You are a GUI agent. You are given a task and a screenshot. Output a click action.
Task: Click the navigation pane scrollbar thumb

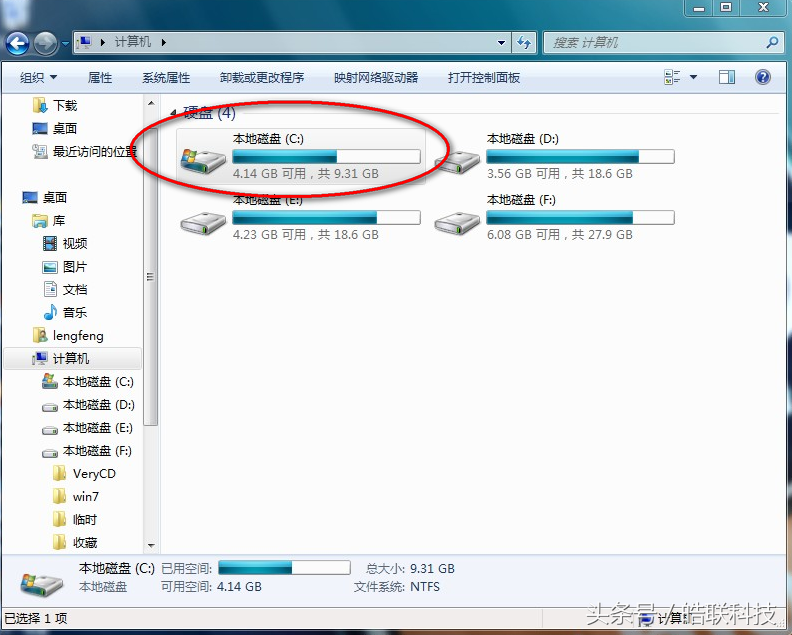click(150, 276)
